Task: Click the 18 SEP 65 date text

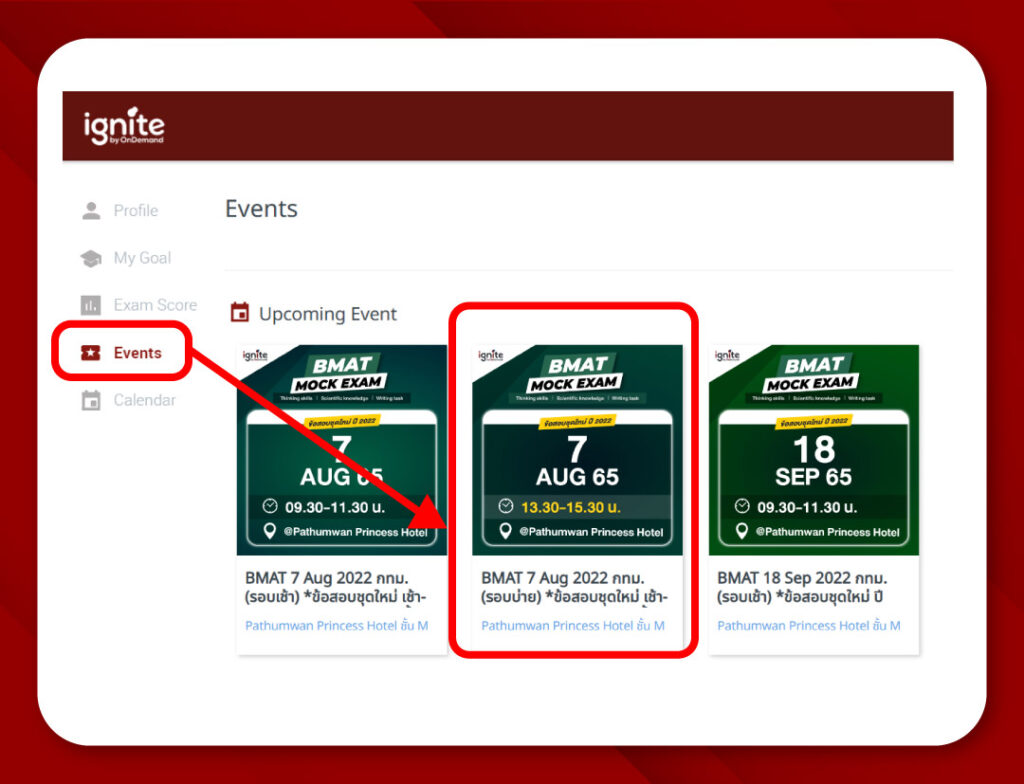Action: pyautogui.click(x=814, y=462)
